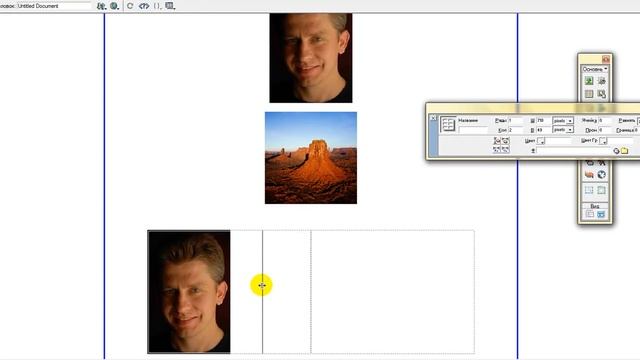Open the View Options toolbar icon
Viewport: 640px width, 360px height.
[x=170, y=6]
